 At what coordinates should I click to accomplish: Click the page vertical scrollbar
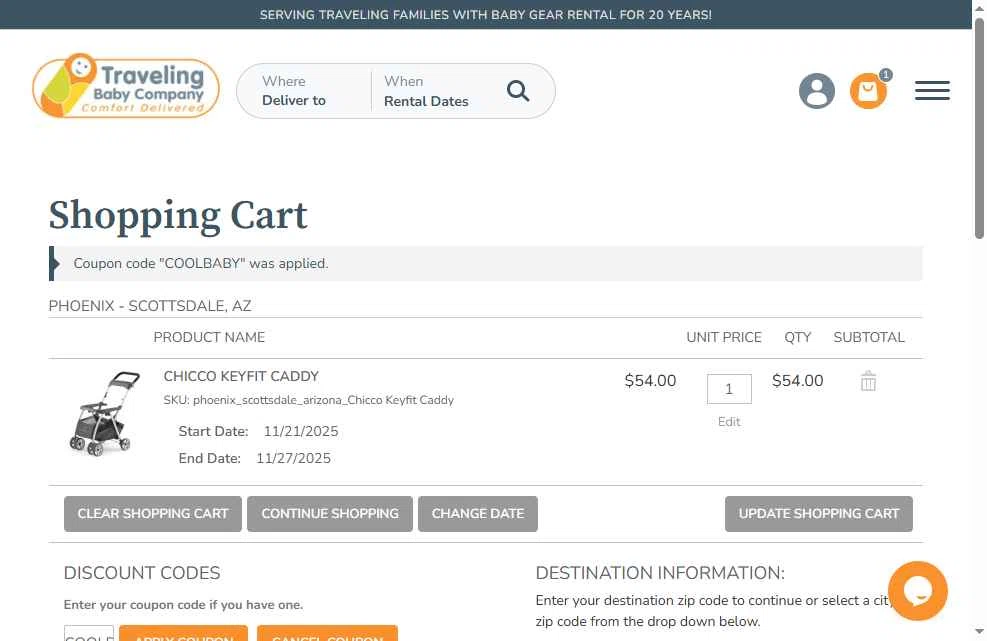coord(979,128)
